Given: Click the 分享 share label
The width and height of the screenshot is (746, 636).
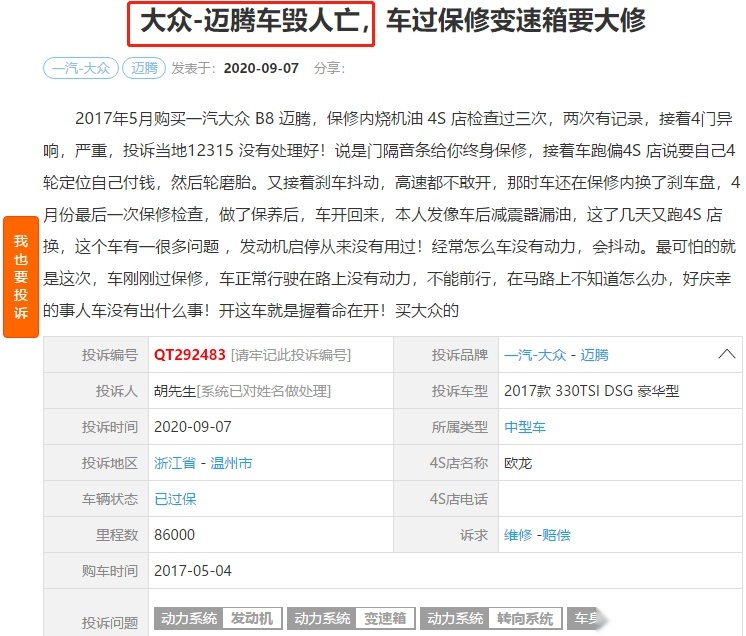Looking at the screenshot, I should tap(329, 68).
